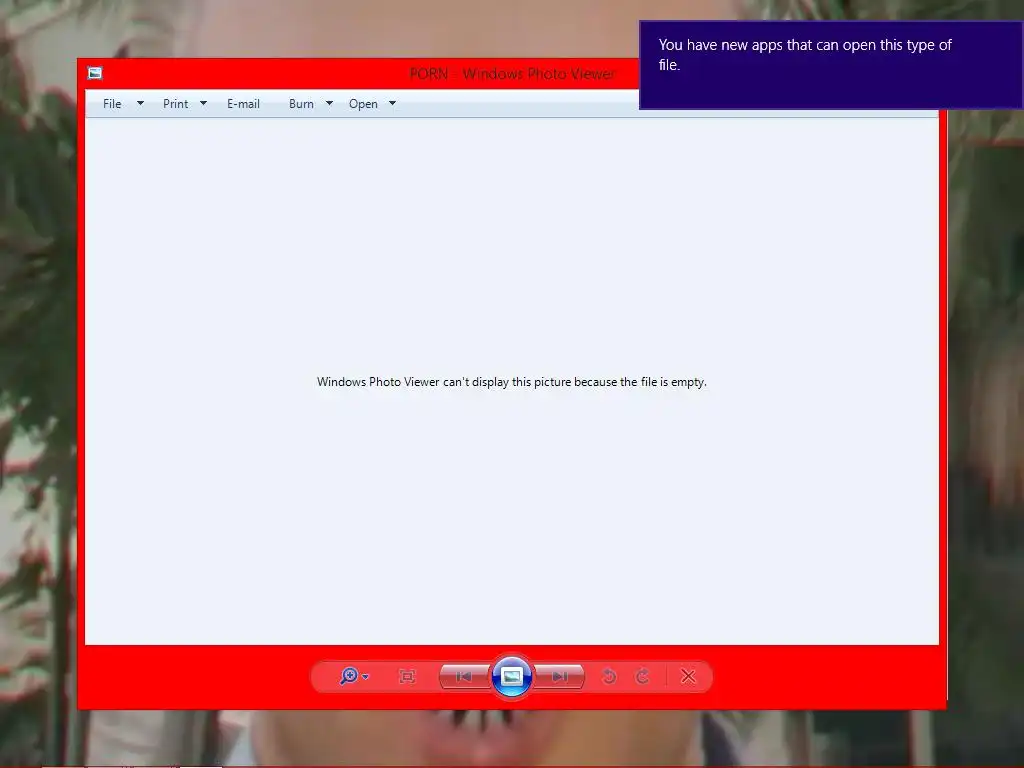Rotate picture clockwise
Viewport: 1024px width, 768px height.
tap(643, 677)
